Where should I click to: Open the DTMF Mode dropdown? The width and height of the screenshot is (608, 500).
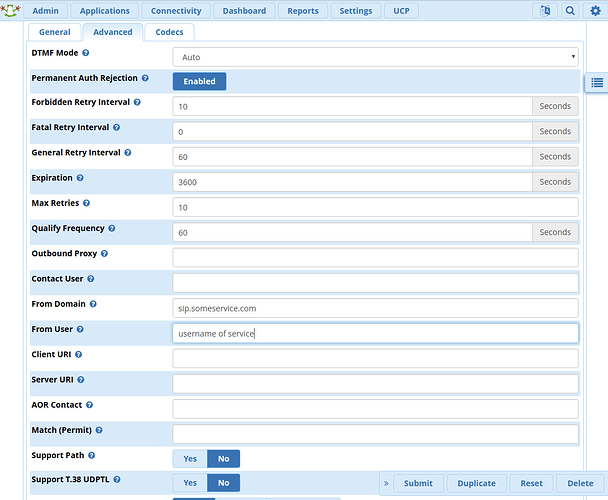click(x=375, y=57)
